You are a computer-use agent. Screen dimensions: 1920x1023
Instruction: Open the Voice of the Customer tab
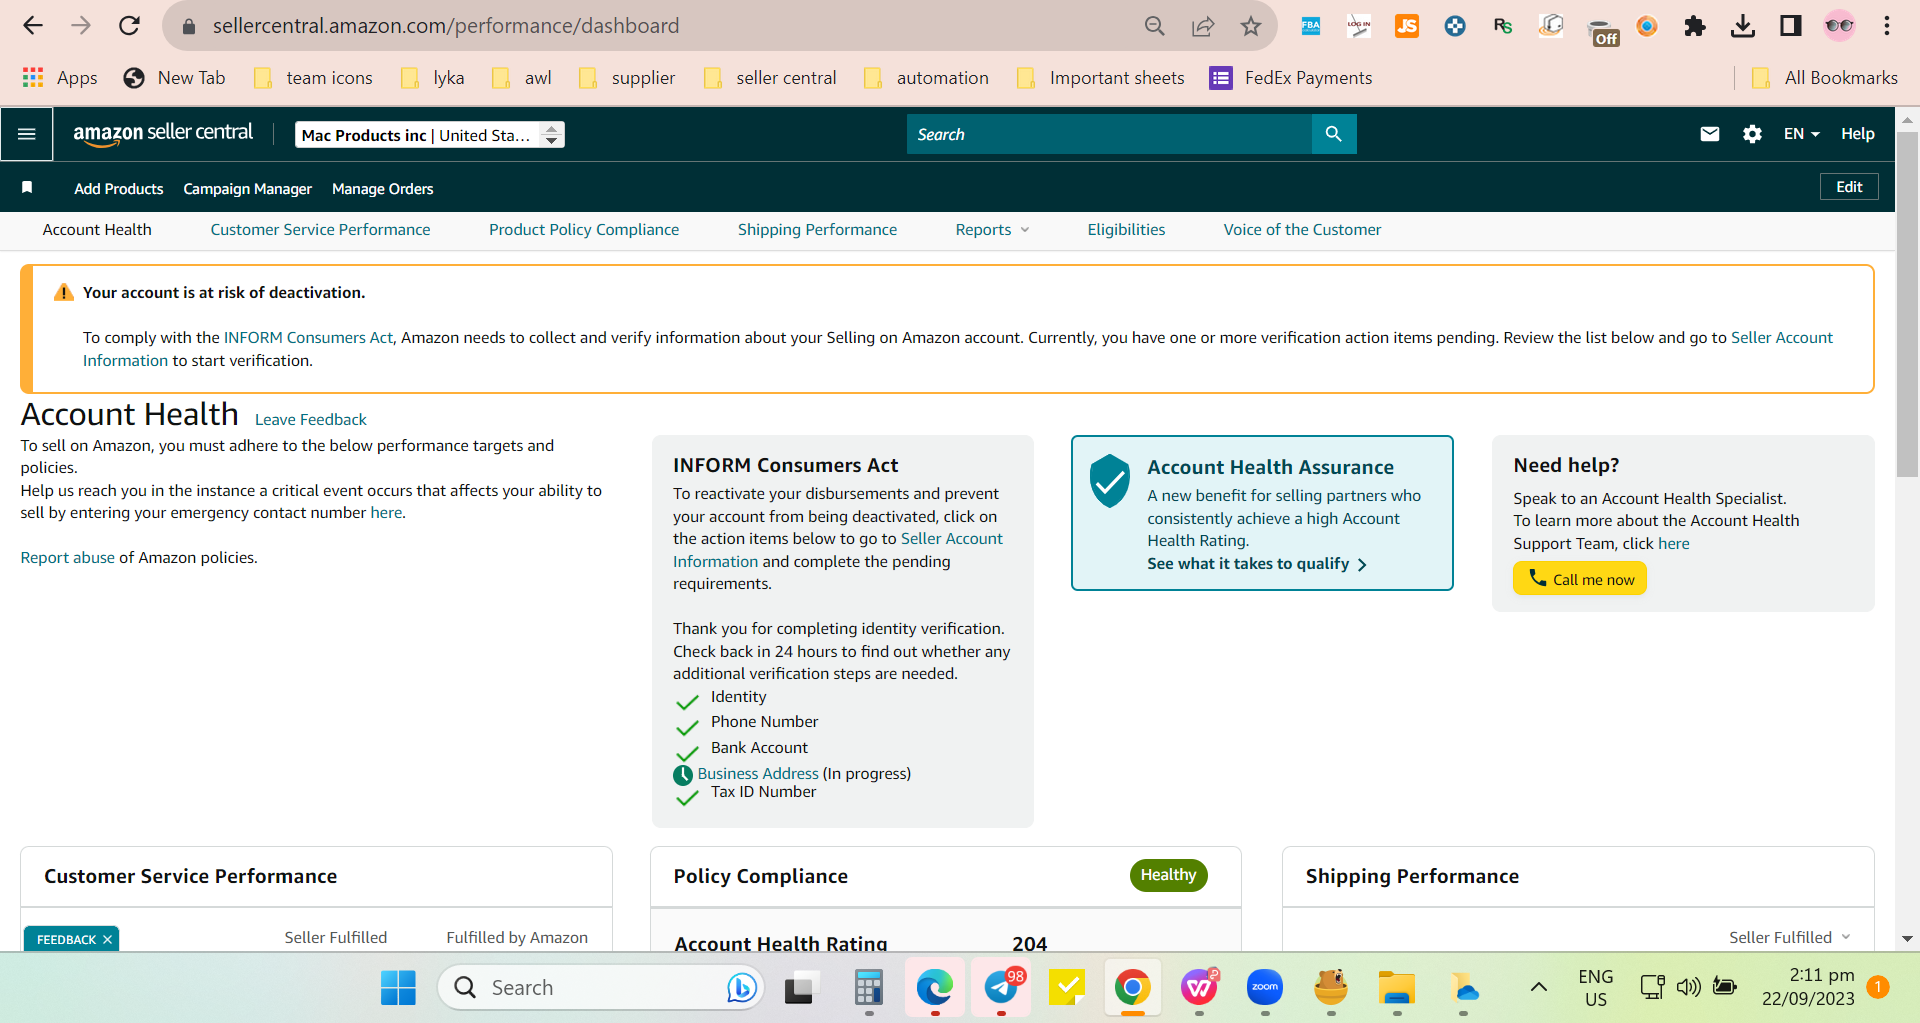[x=1302, y=230]
